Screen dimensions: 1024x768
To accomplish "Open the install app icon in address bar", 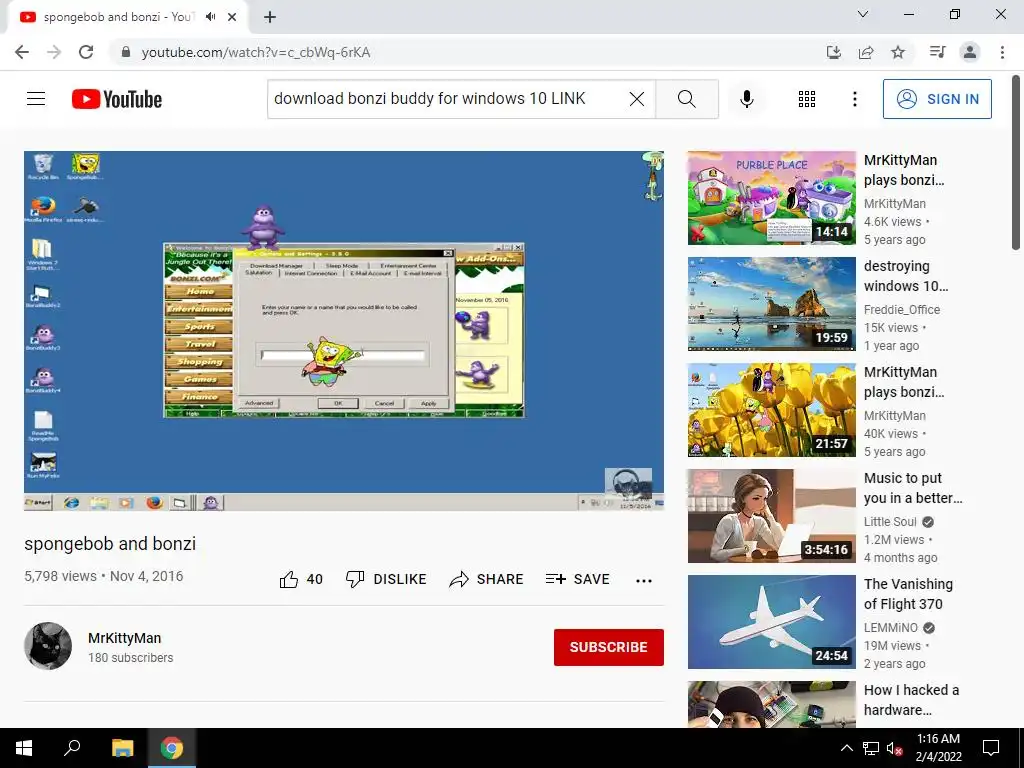I will coord(834,52).
